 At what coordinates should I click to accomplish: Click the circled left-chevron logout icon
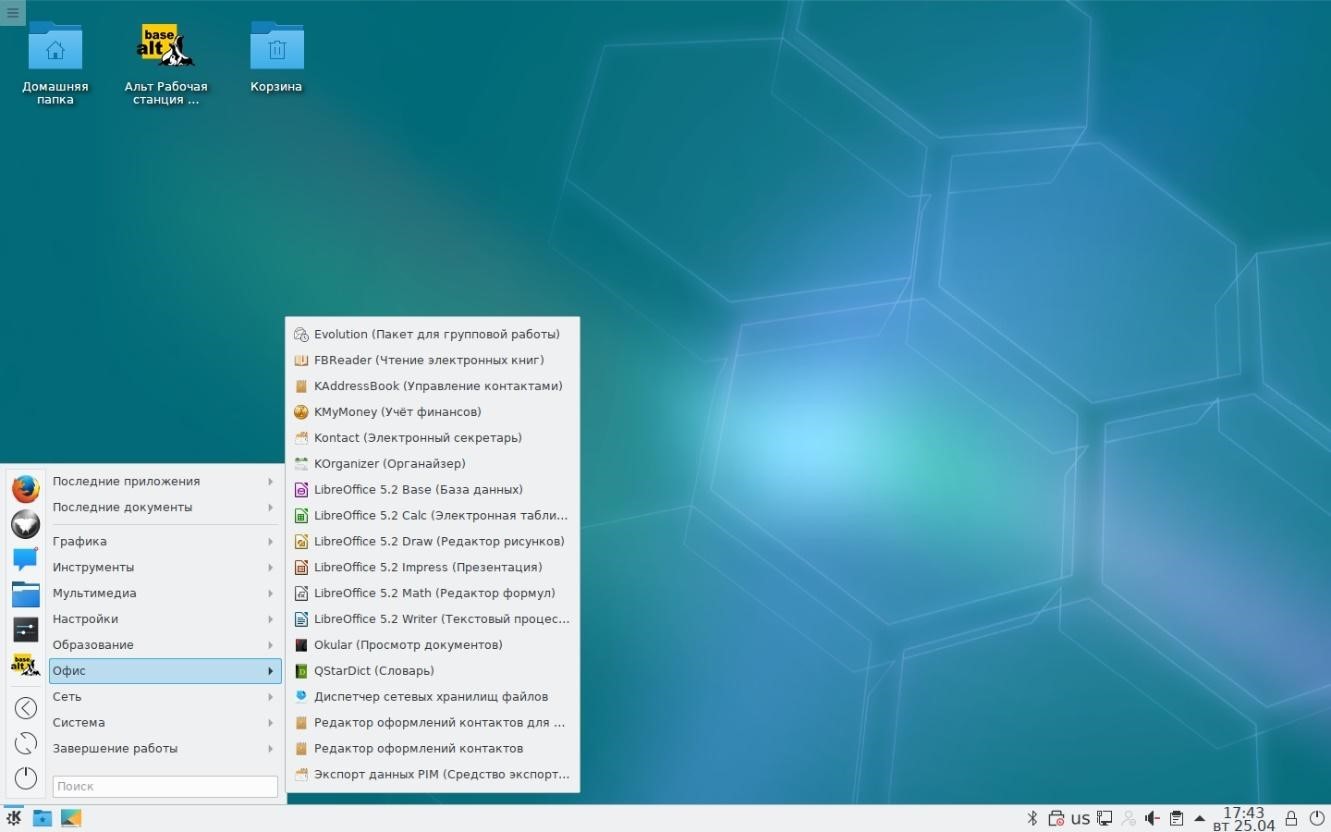tap(26, 708)
